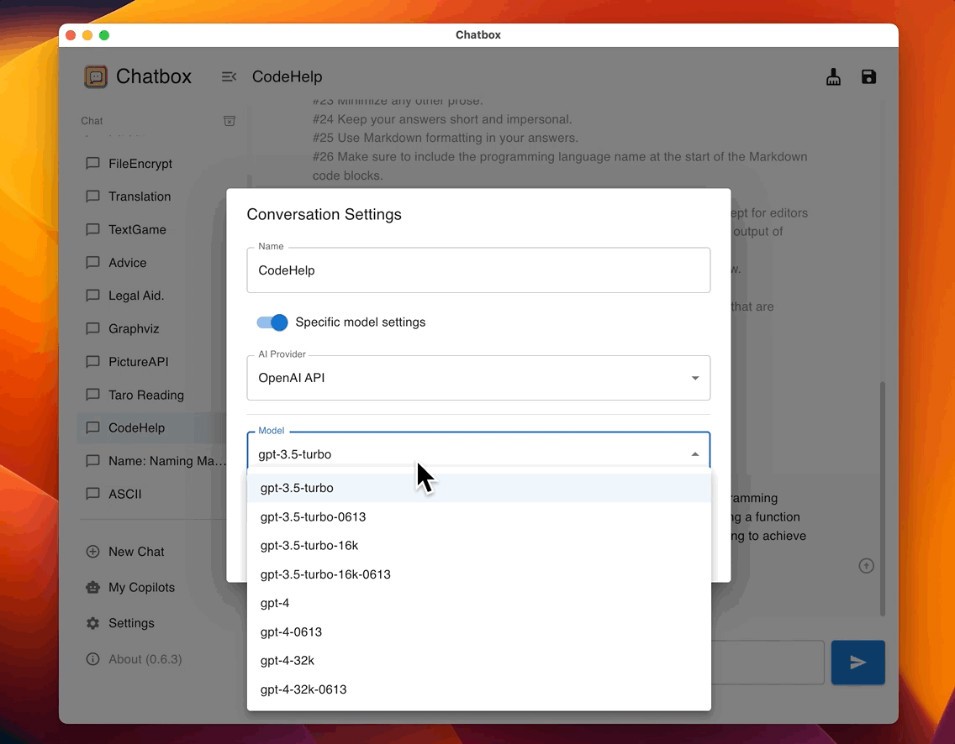The width and height of the screenshot is (955, 744).
Task: Choose gpt-4-0613 model option
Action: (479, 632)
